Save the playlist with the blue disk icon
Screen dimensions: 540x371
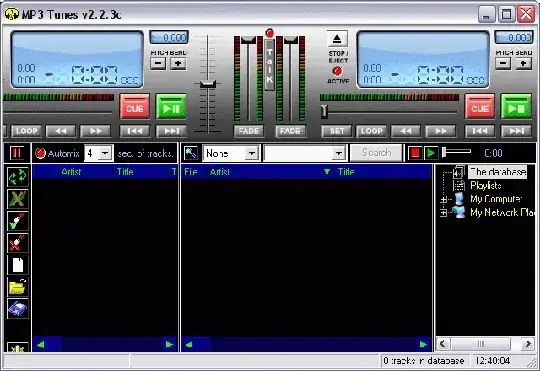[x=18, y=309]
